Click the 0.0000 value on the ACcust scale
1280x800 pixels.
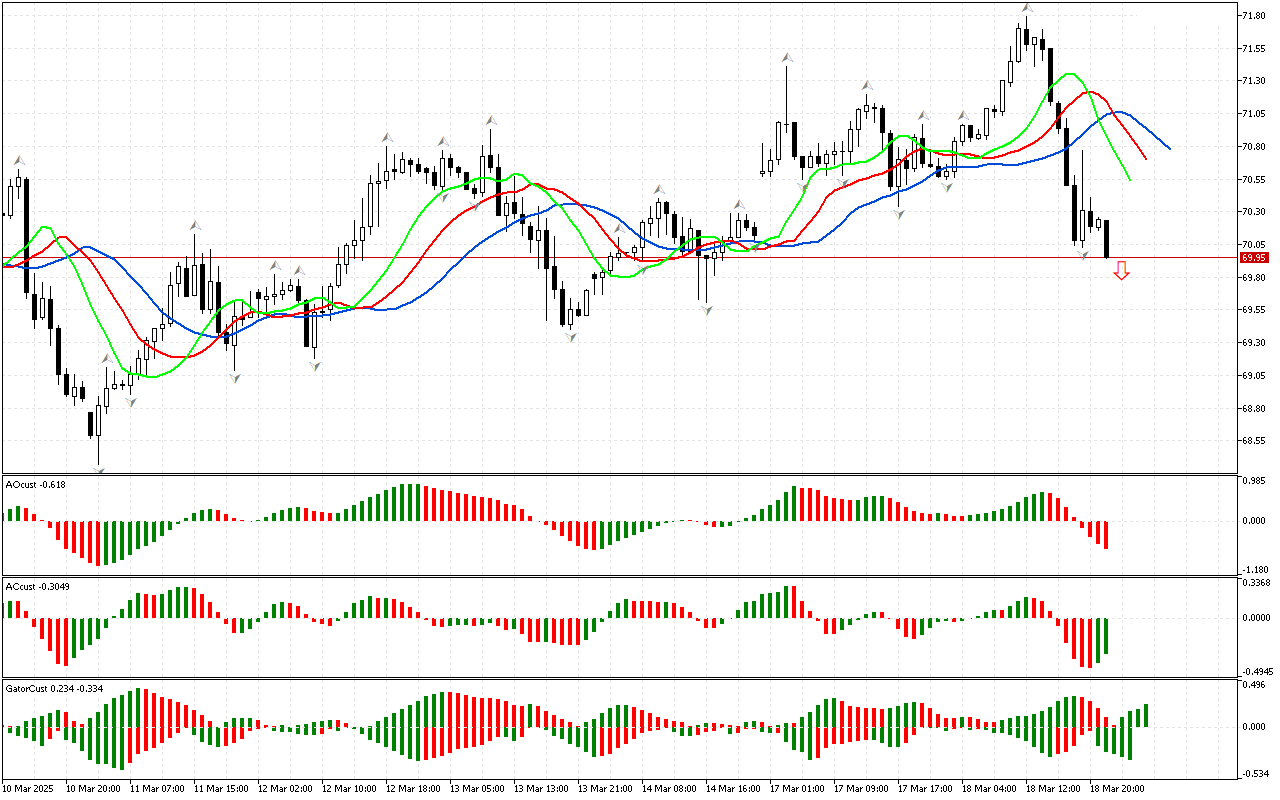(1255, 618)
